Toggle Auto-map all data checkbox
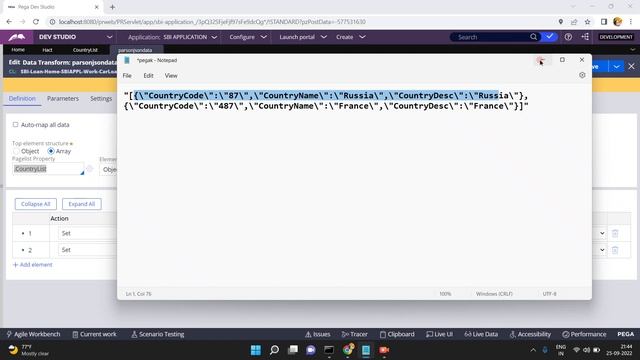Viewport: 640px width, 360px height. tap(16, 124)
